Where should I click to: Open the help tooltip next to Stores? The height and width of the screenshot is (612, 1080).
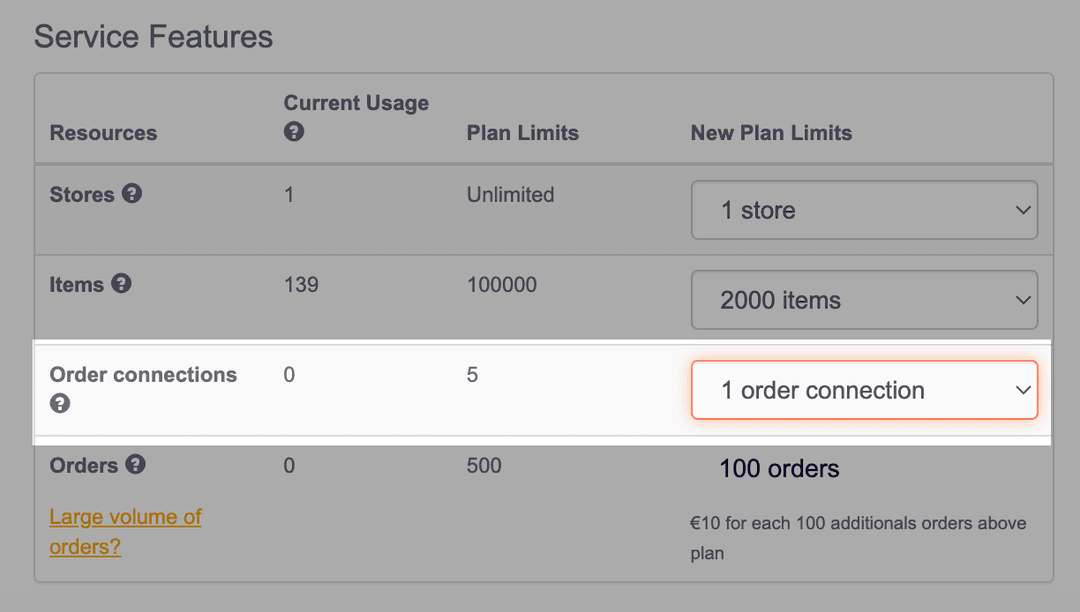click(x=132, y=194)
